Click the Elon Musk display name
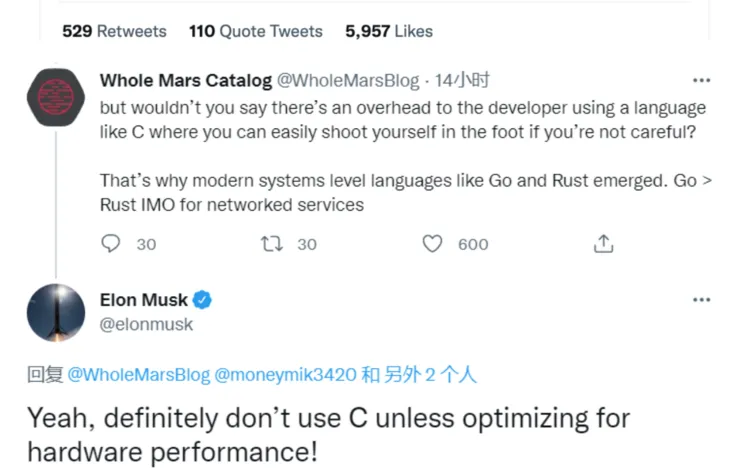Screen dimensions: 732x471 144,300
